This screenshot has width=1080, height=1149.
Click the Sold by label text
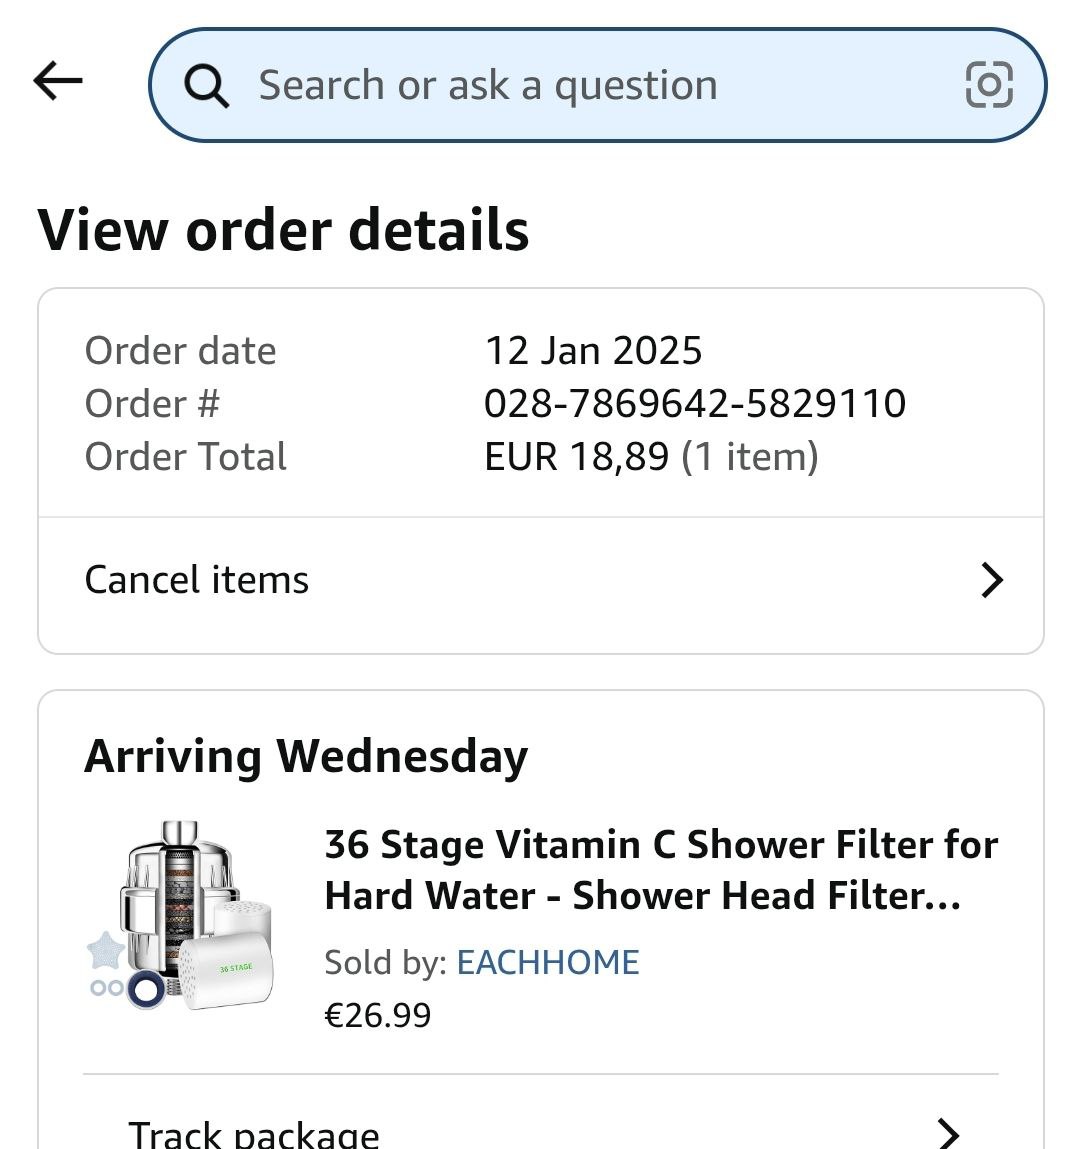[x=385, y=962]
